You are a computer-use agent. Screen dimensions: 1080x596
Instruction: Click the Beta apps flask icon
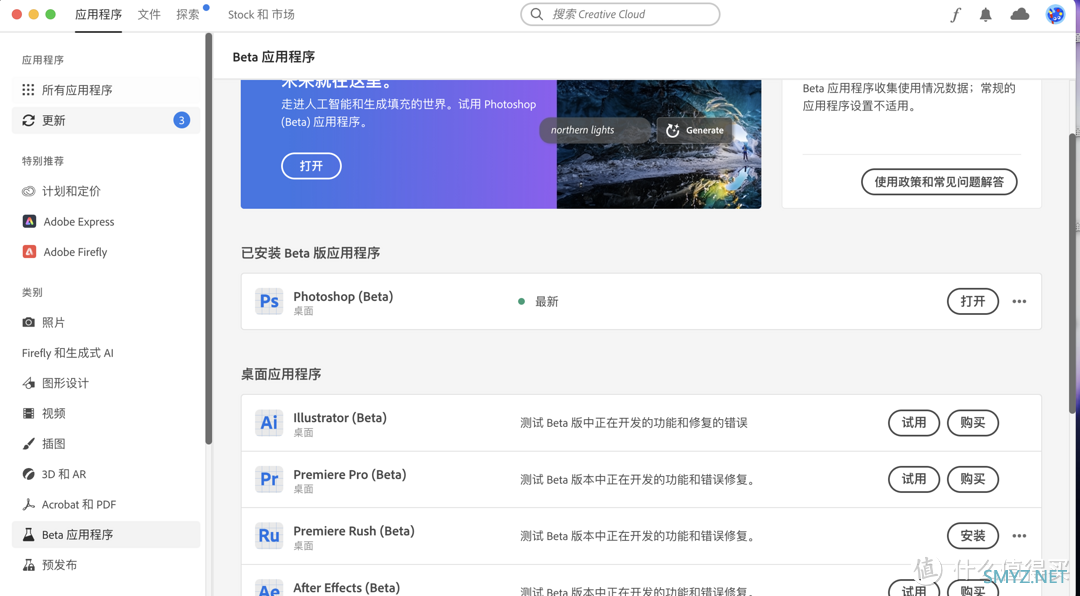click(28, 535)
